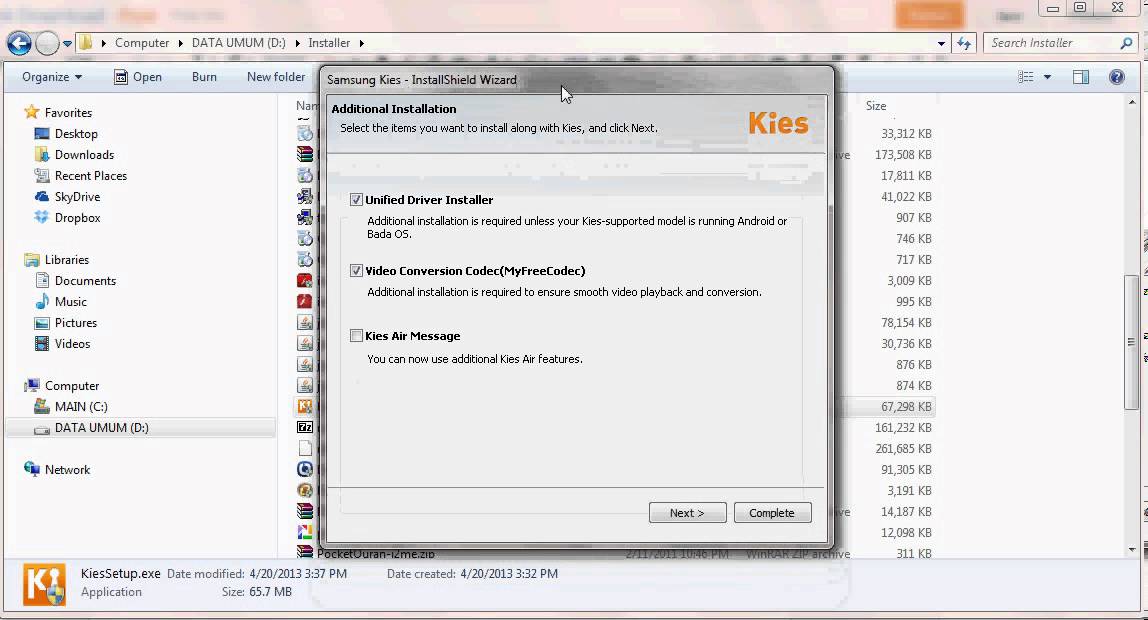Click the refresh button beside address bar
Image resolution: width=1148 pixels, height=620 pixels.
pos(964,44)
